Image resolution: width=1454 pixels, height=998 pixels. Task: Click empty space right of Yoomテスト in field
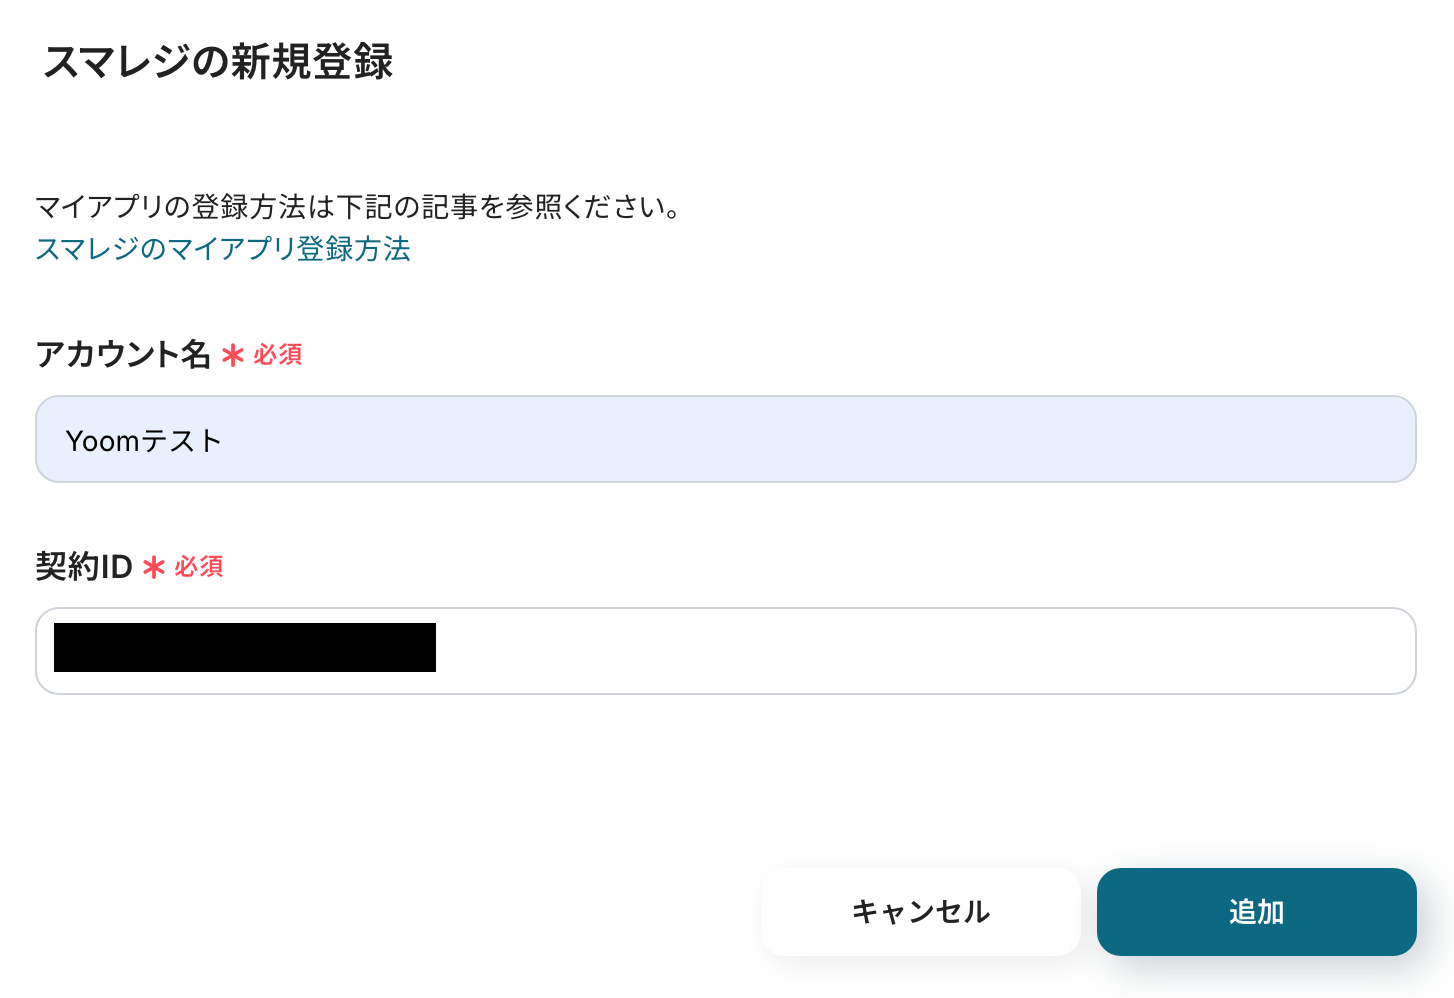(x=800, y=440)
